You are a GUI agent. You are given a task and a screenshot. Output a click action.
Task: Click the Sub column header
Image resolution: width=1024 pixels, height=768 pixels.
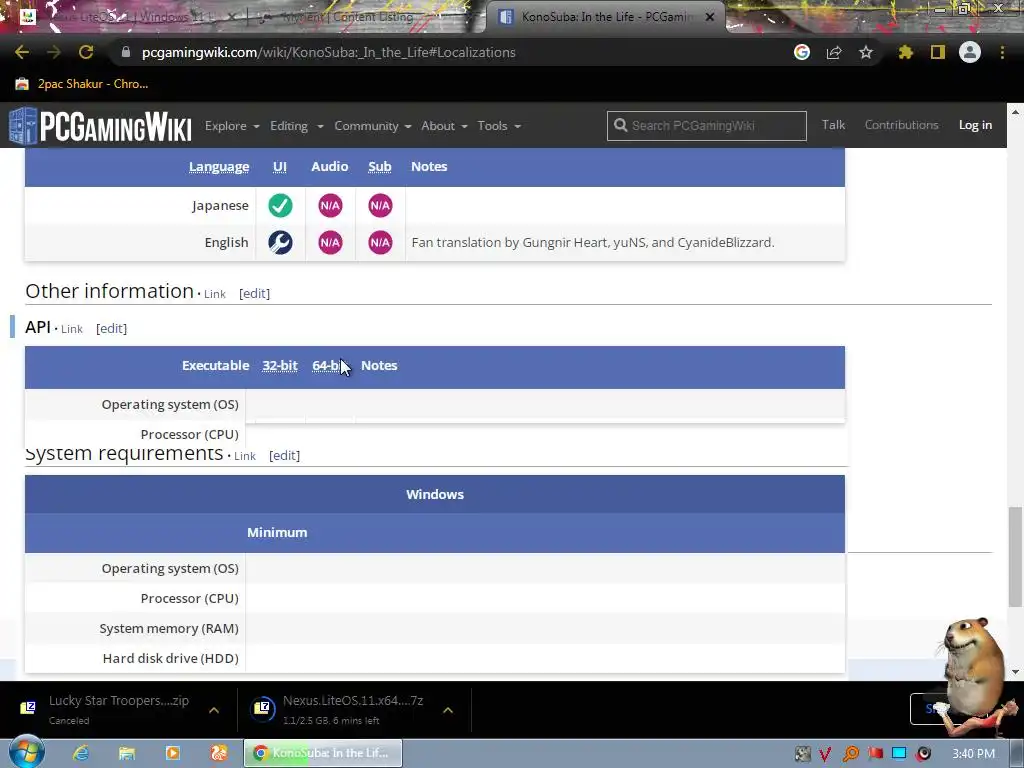coord(379,167)
